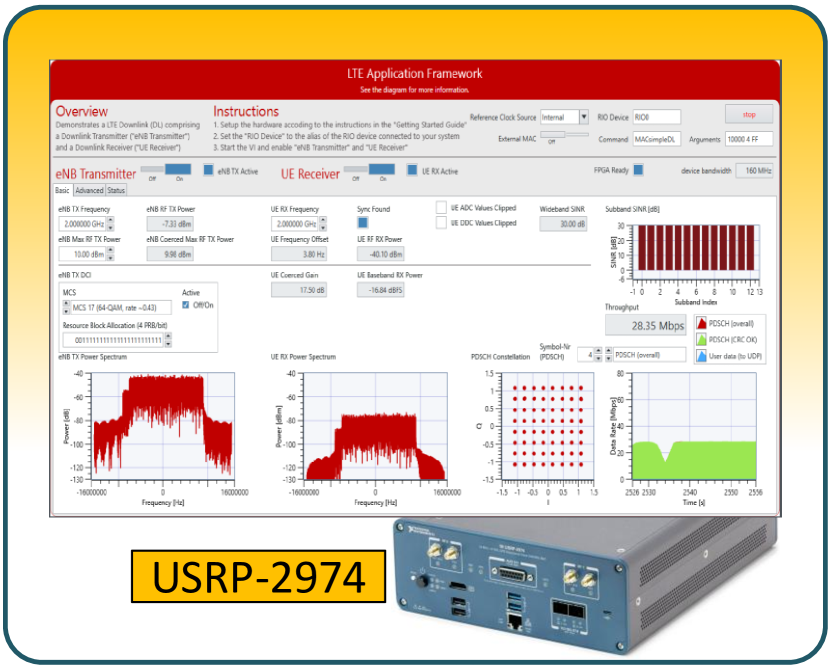Click the Command field showing MACsimpleDL
The height and width of the screenshot is (665, 830).
656,139
